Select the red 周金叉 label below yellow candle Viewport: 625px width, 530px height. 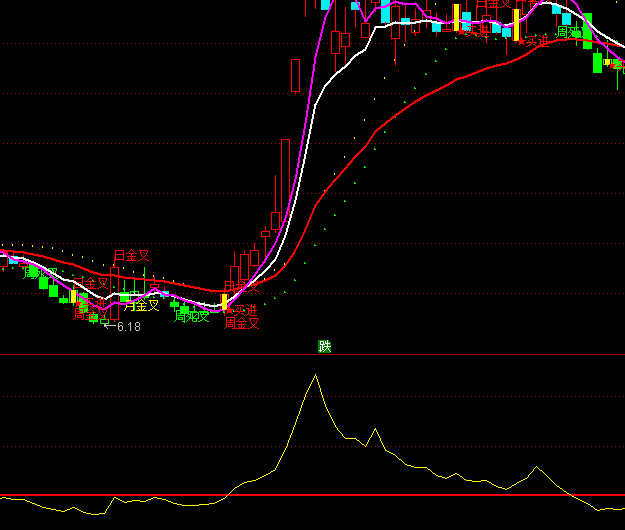coord(242,323)
